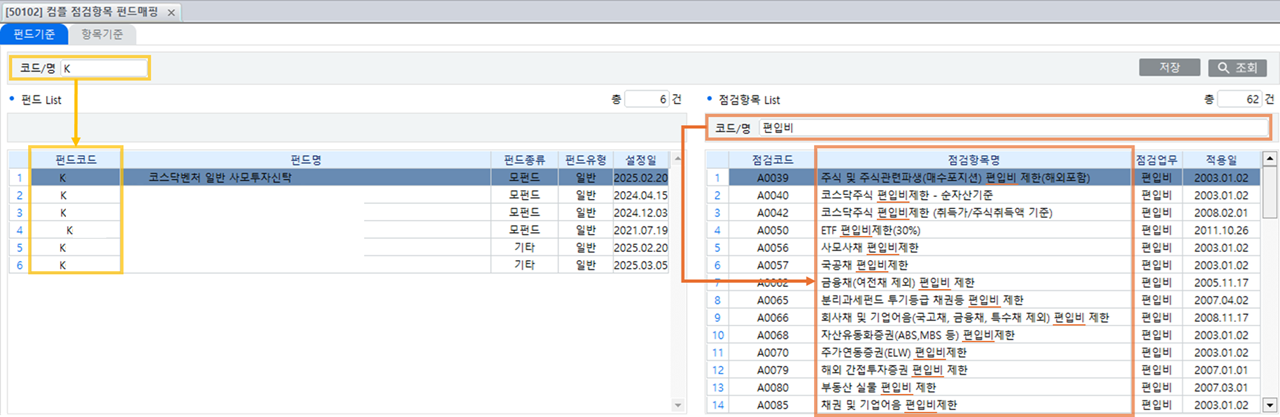Click item 국공채 편입비제한

[x=864, y=266]
